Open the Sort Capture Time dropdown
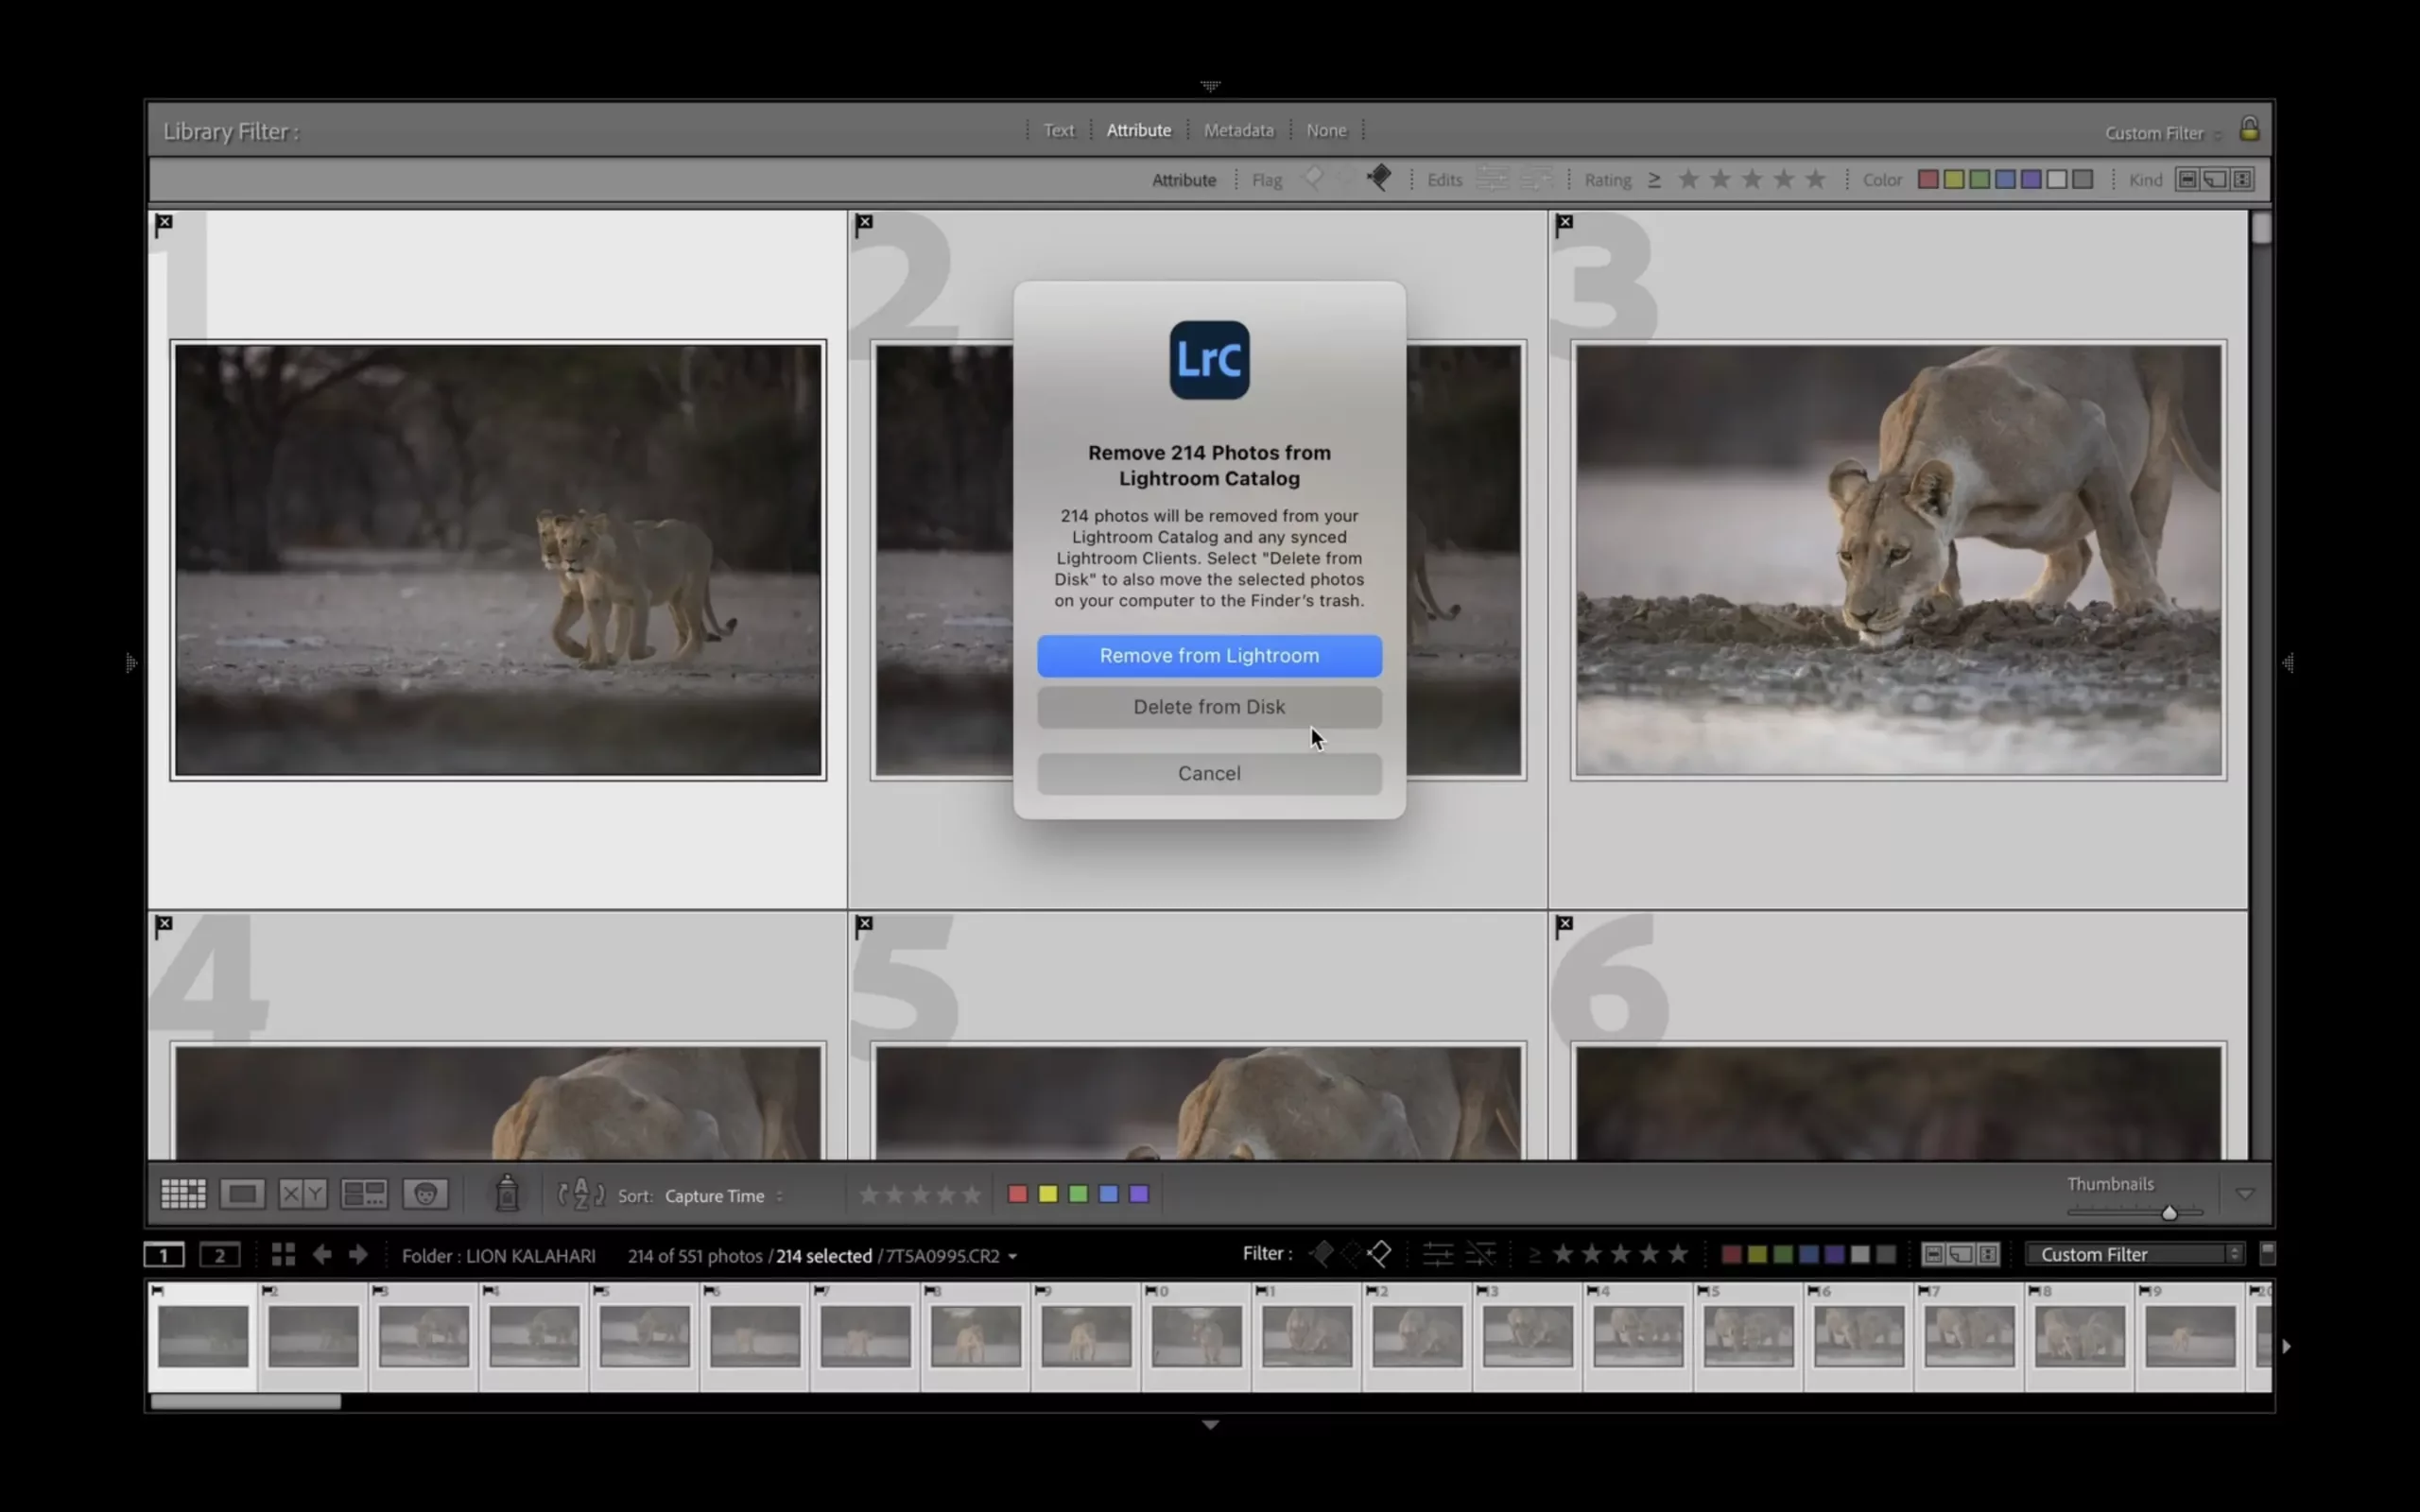This screenshot has width=2420, height=1512. (x=723, y=1196)
